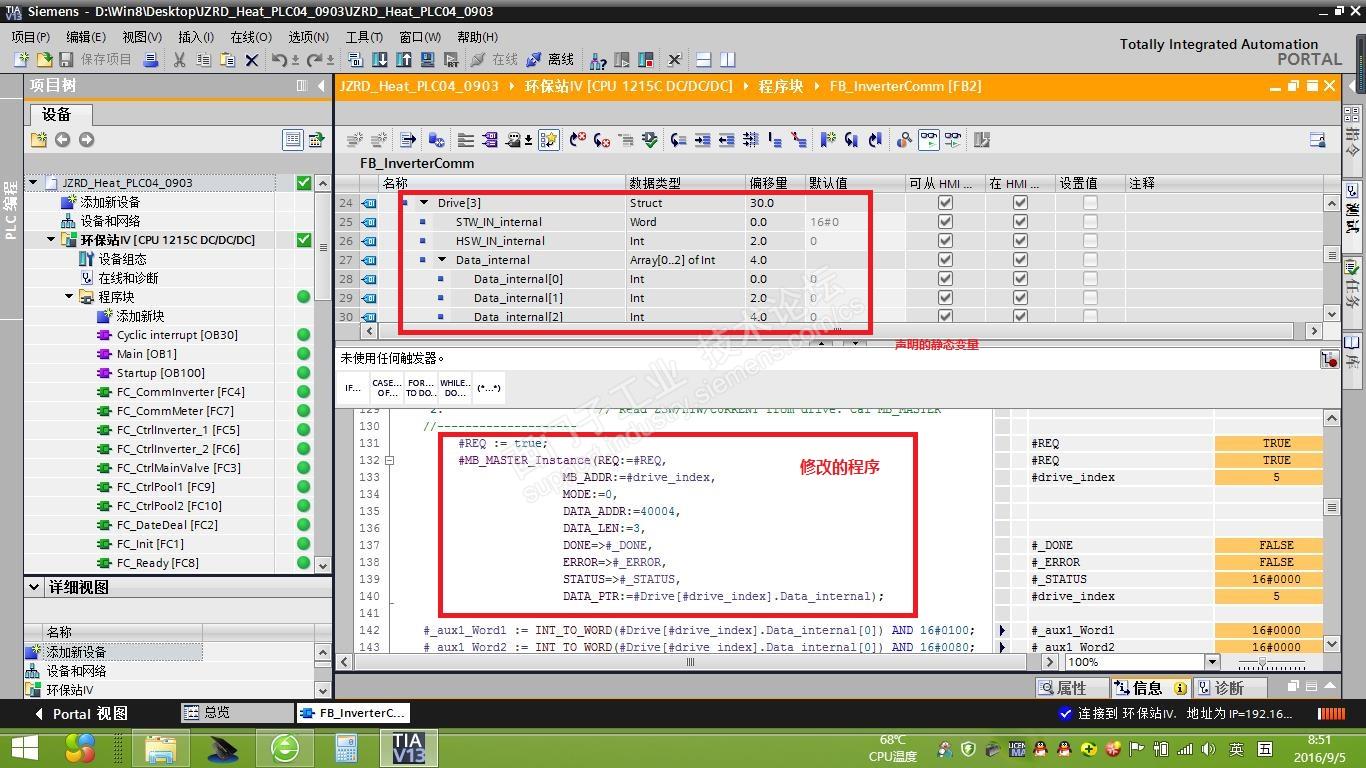1366x768 pixels.
Task: Collapse the 程序块 folder in project tree
Action: pyautogui.click(x=69, y=297)
